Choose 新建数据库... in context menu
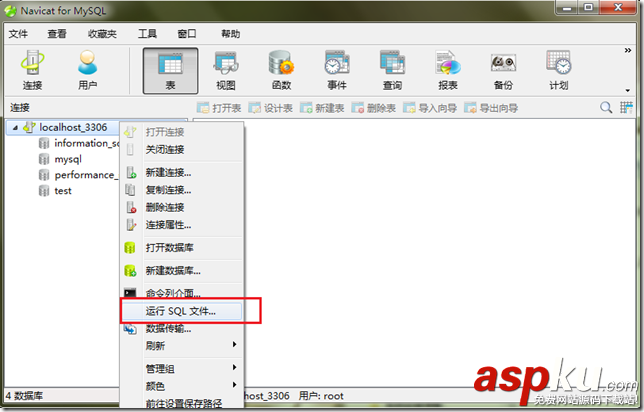The height and width of the screenshot is (412, 644). [182, 271]
